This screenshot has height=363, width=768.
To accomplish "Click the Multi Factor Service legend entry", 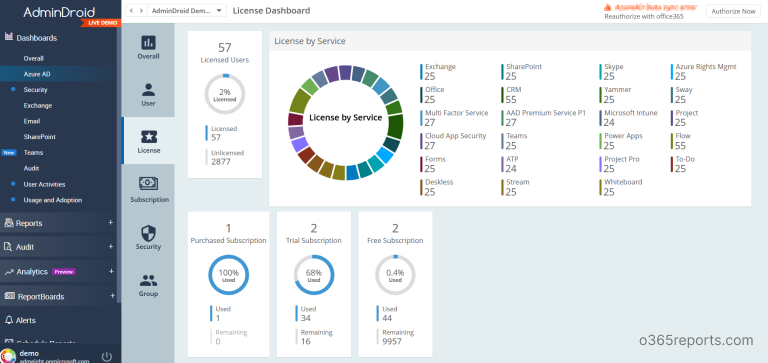I will 454,118.
